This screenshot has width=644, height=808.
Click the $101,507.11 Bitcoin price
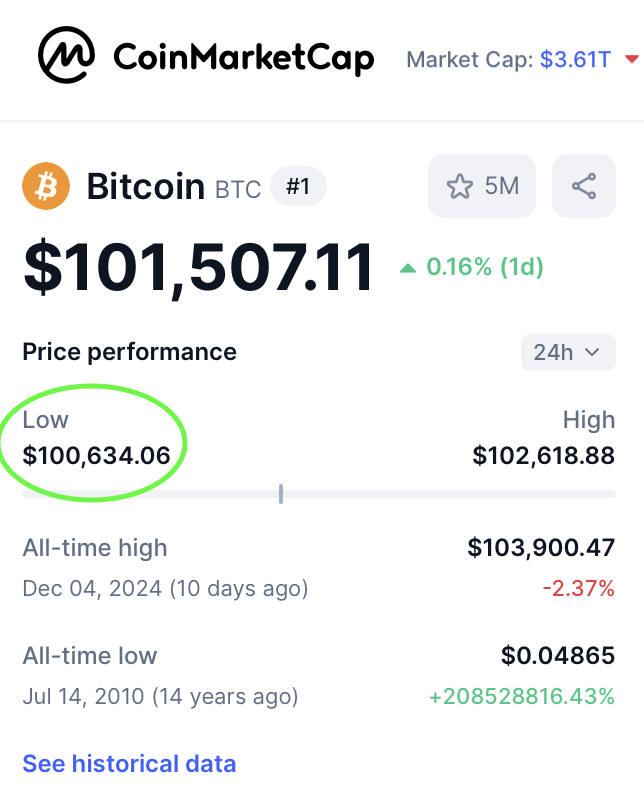(x=198, y=268)
